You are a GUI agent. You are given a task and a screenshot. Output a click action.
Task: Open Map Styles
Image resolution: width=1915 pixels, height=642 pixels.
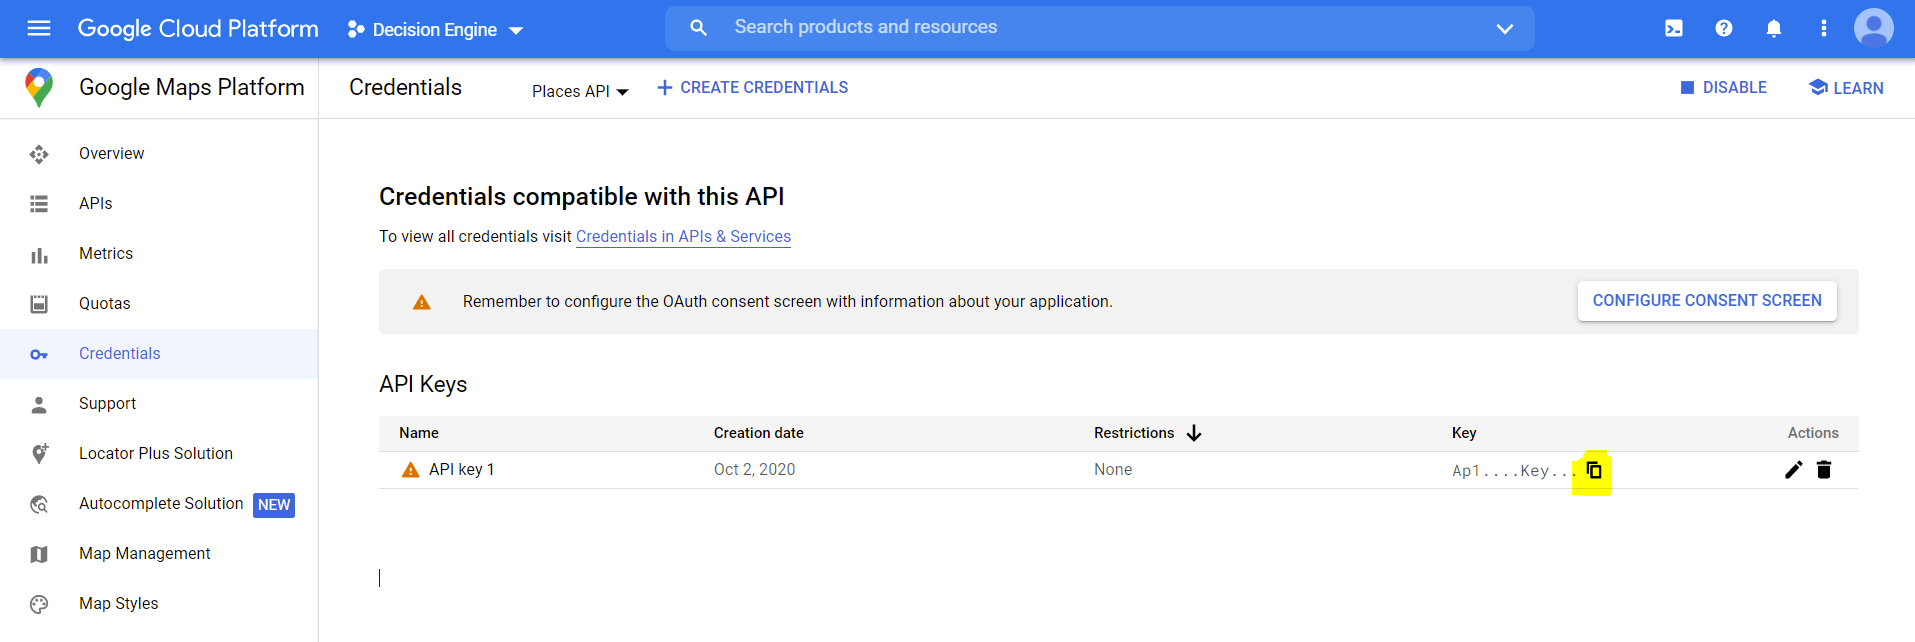click(x=118, y=603)
